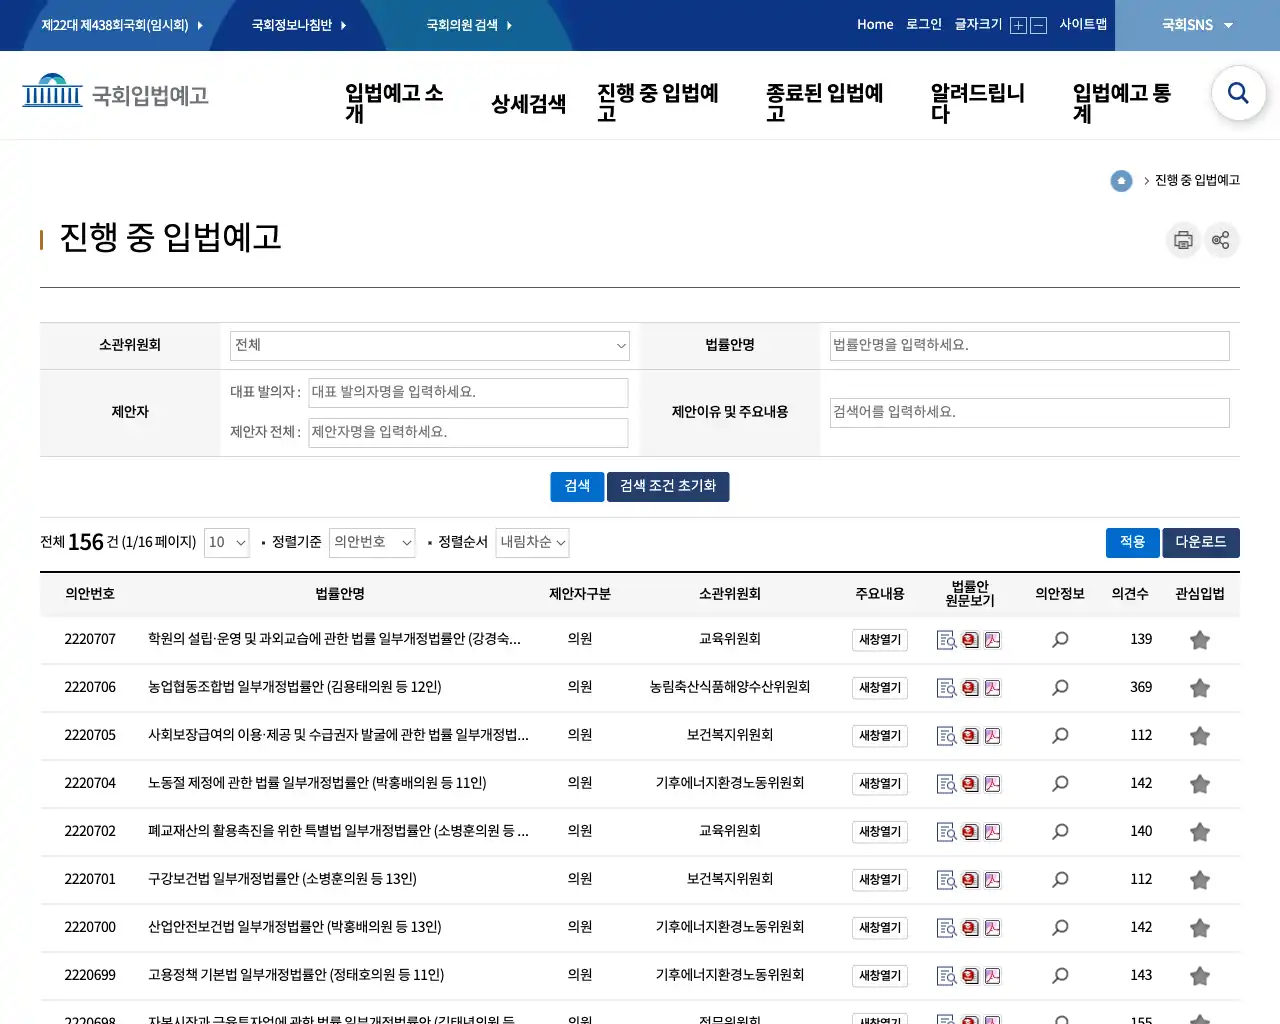1280x1024 pixels.
Task: Open the 상세검색 menu
Action: (x=528, y=104)
